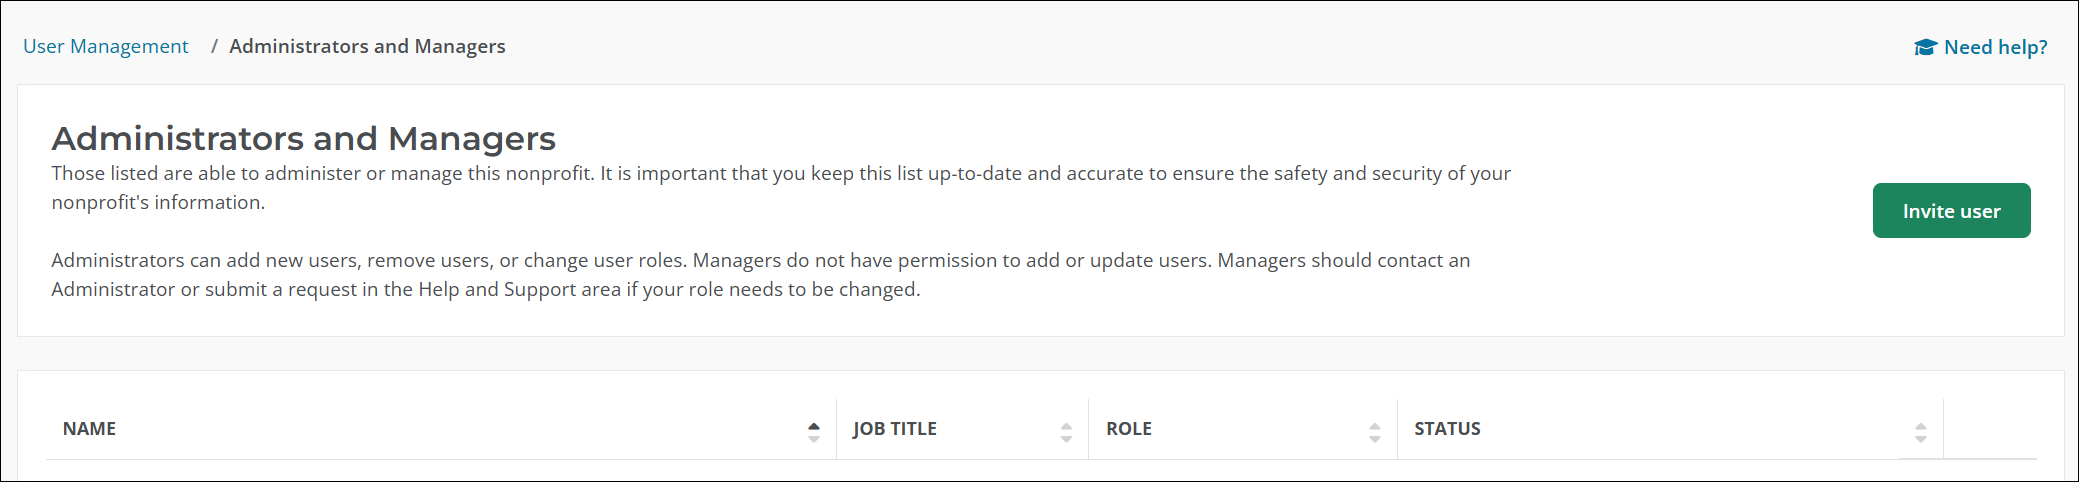Sort table by the ROLE header label
The image size is (2079, 482).
[x=1128, y=429]
